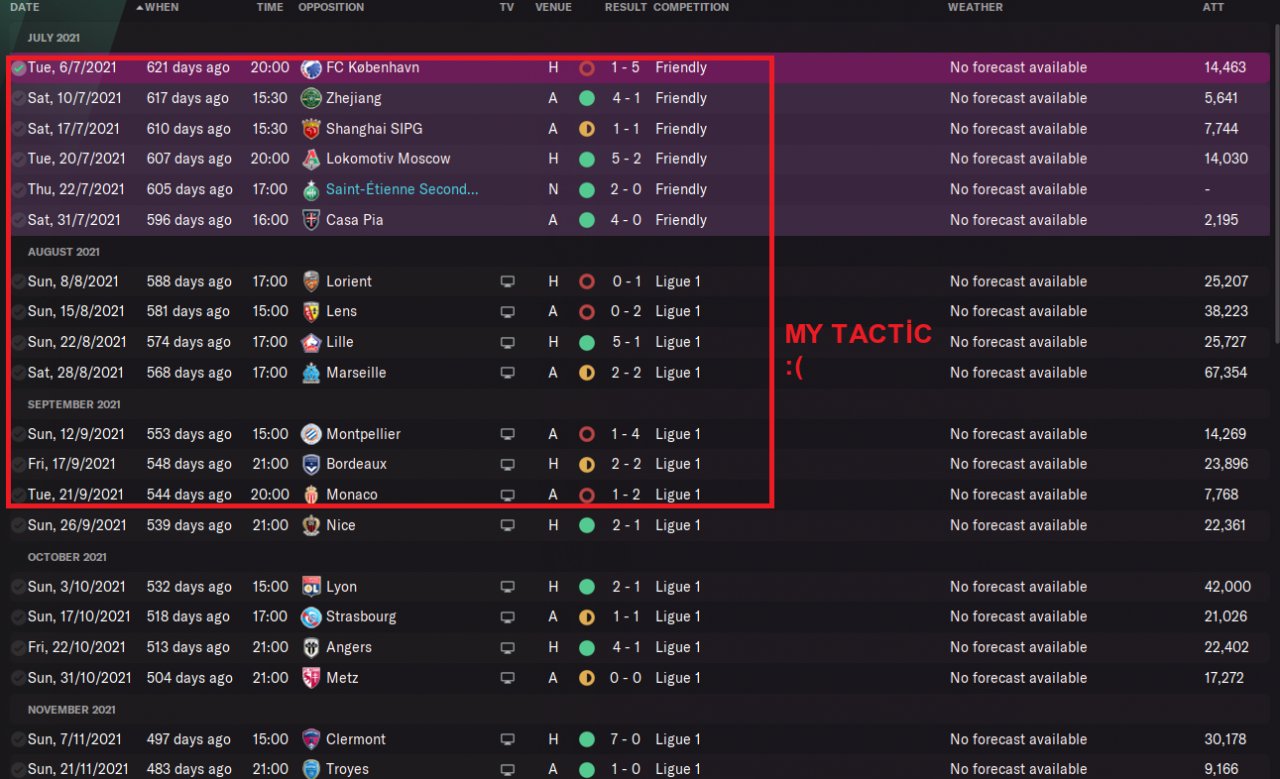The width and height of the screenshot is (1280, 779).
Task: Click green win indicator for Zhejiang match
Action: [587, 98]
